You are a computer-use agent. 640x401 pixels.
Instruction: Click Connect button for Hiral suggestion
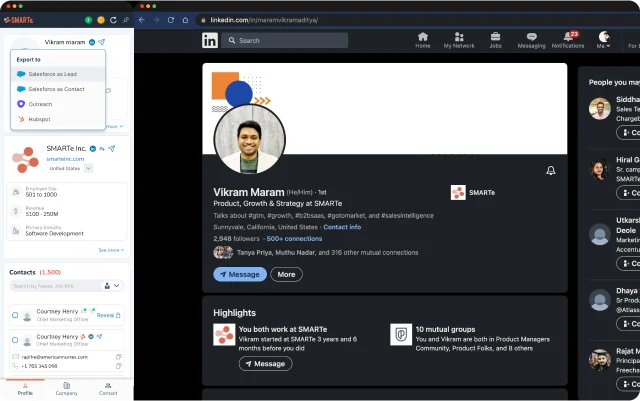(x=629, y=193)
